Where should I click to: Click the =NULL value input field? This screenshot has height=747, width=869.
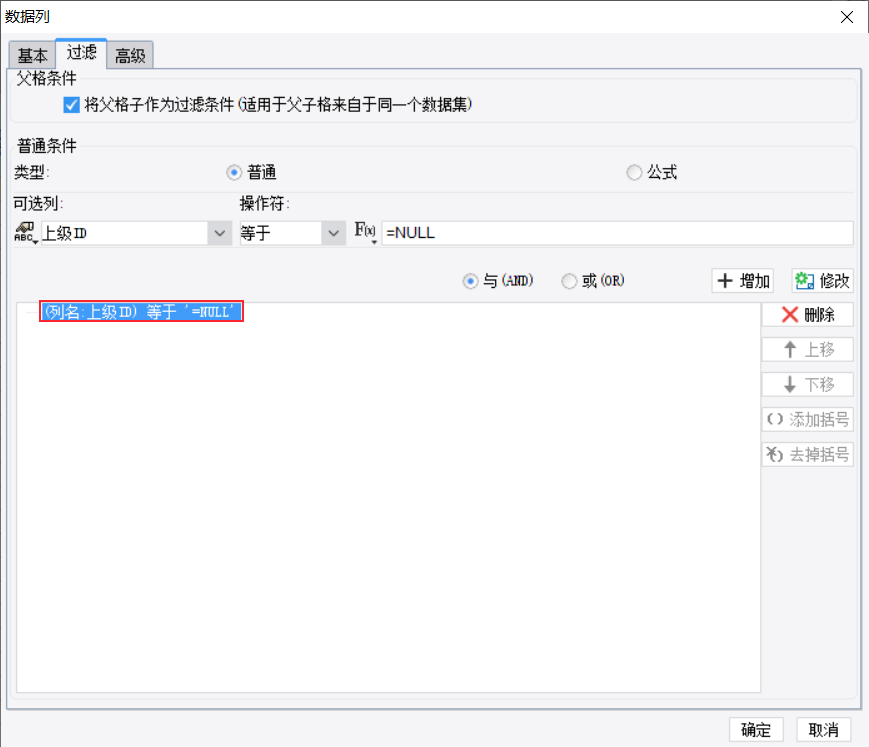[x=617, y=233]
